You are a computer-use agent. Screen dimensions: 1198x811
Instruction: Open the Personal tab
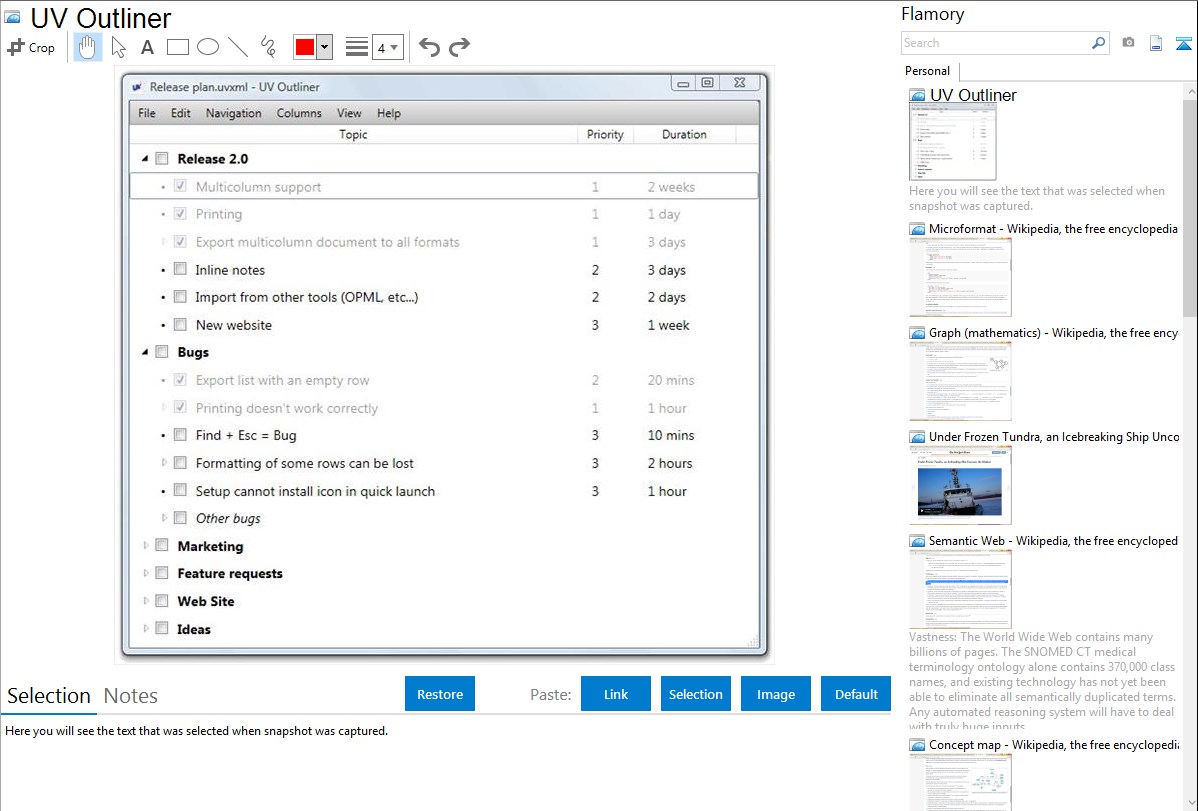pos(927,71)
